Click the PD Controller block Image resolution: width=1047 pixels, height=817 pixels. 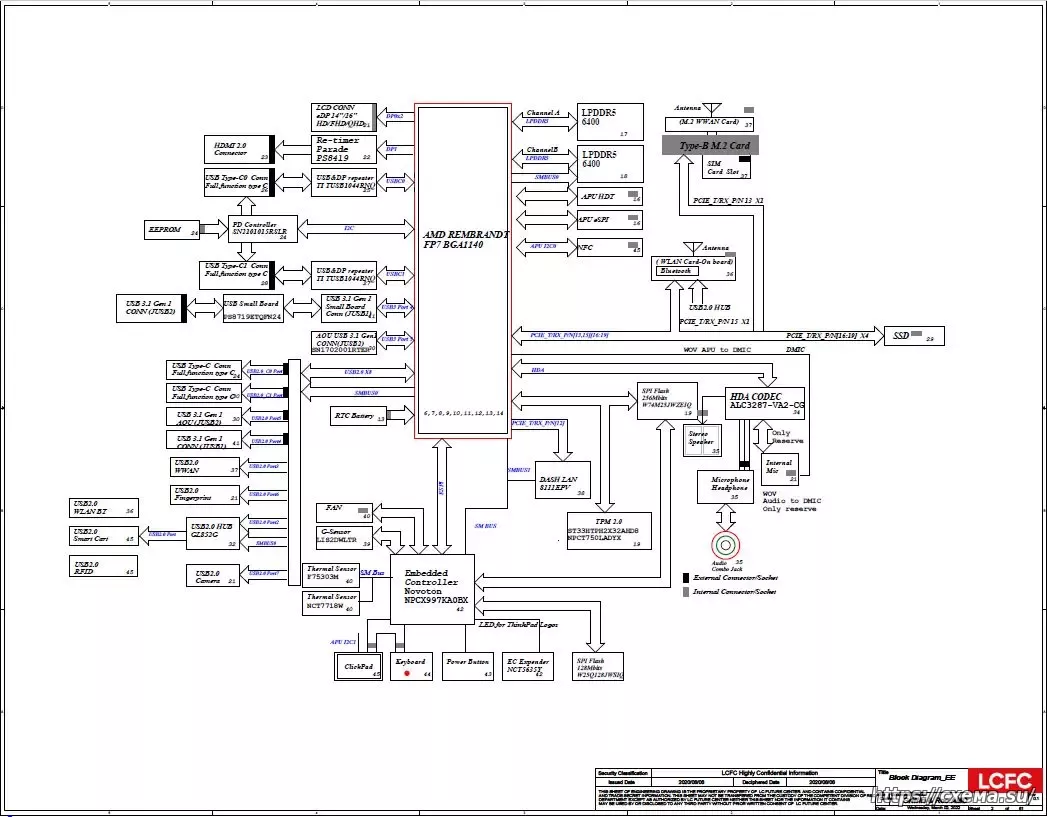point(263,229)
